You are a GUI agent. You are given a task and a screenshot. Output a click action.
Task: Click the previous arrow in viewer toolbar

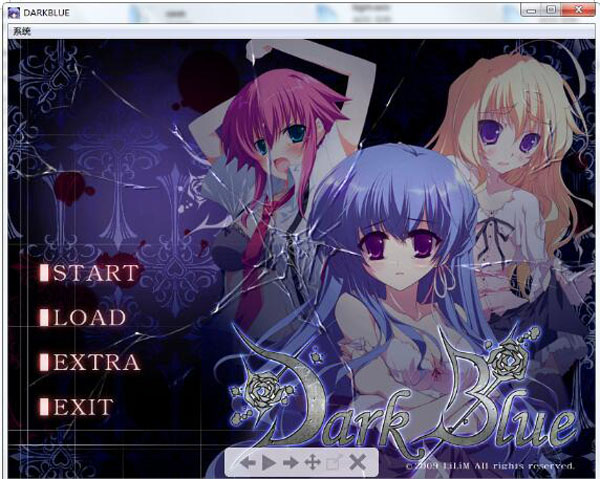pos(248,463)
